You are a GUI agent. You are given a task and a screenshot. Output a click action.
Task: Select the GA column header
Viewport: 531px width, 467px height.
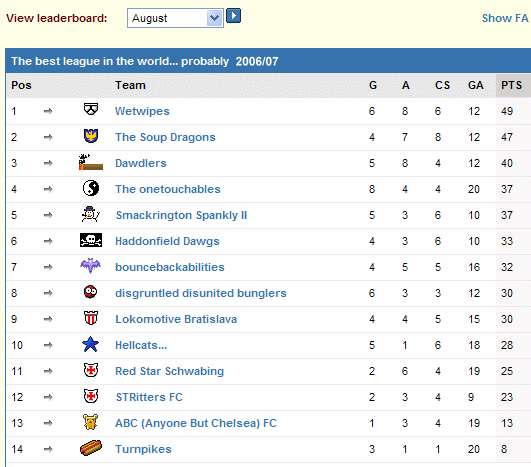[x=476, y=85]
